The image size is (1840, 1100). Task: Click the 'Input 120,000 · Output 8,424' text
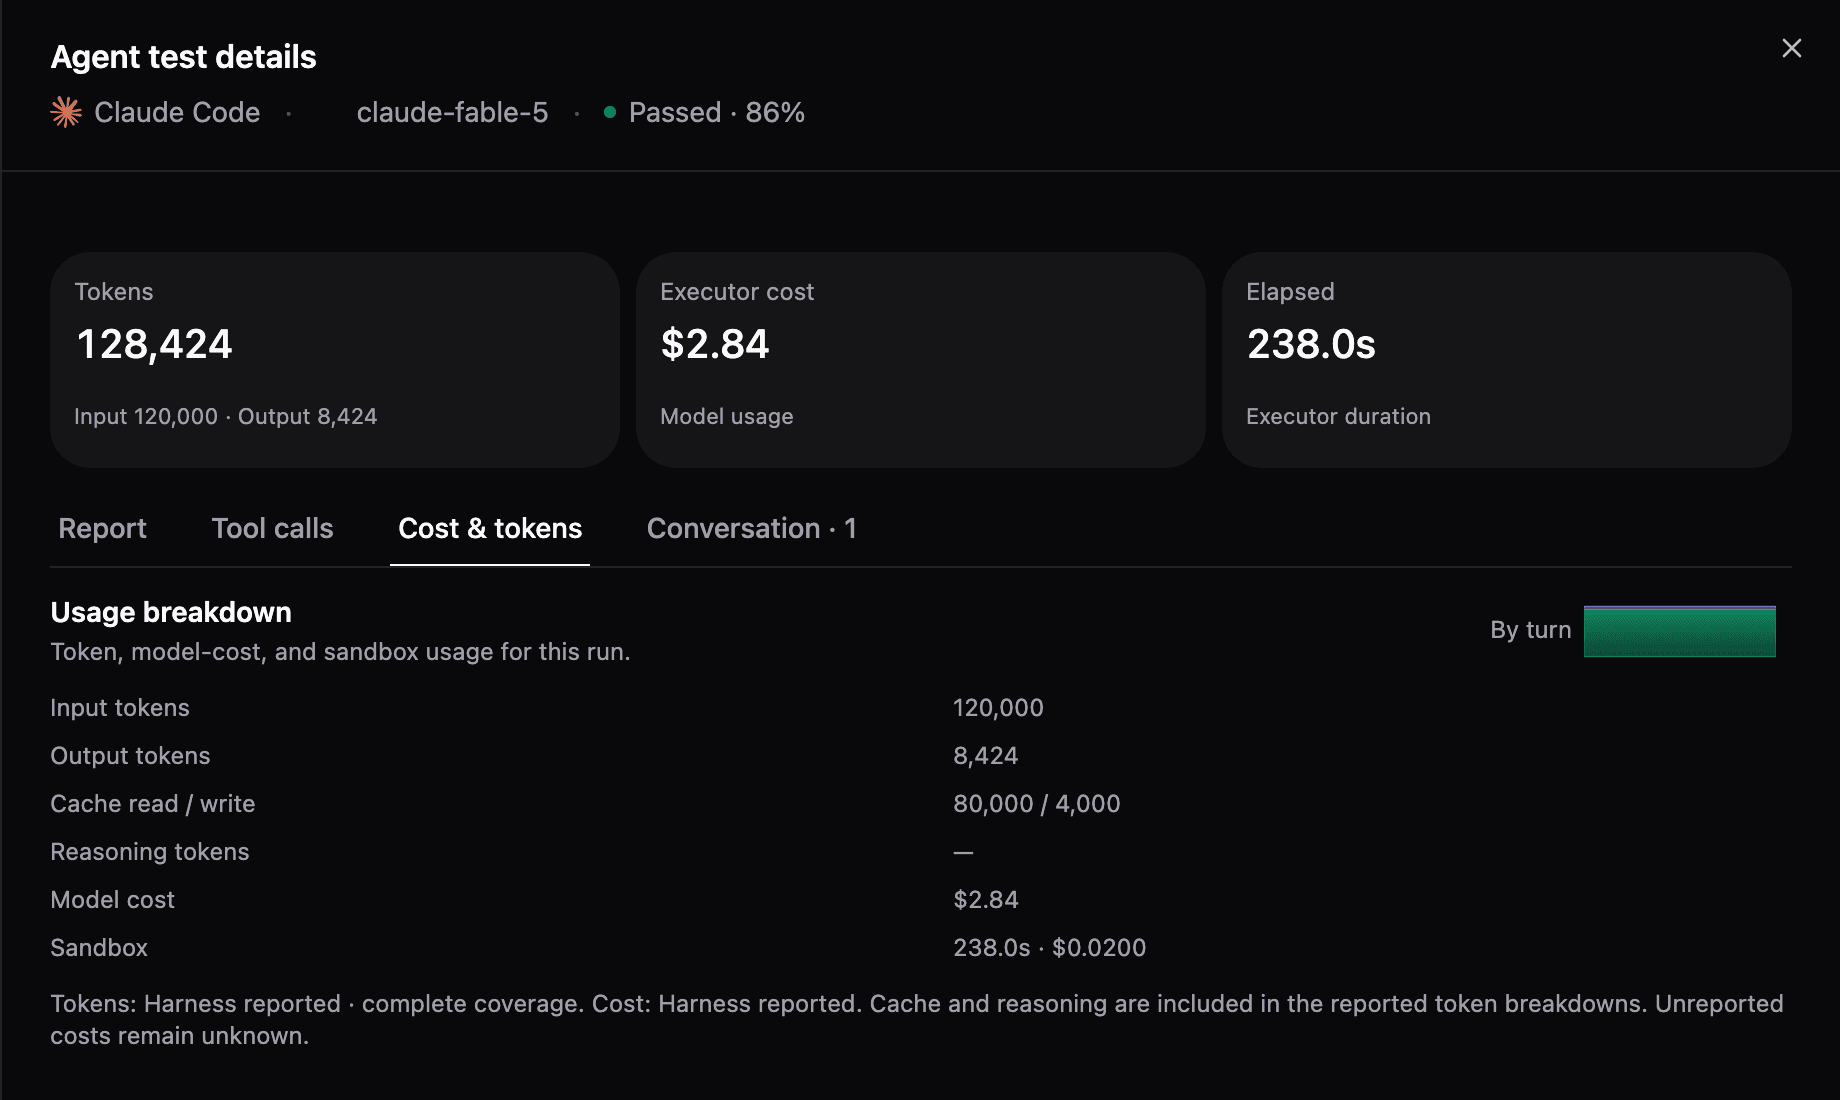[x=225, y=416]
